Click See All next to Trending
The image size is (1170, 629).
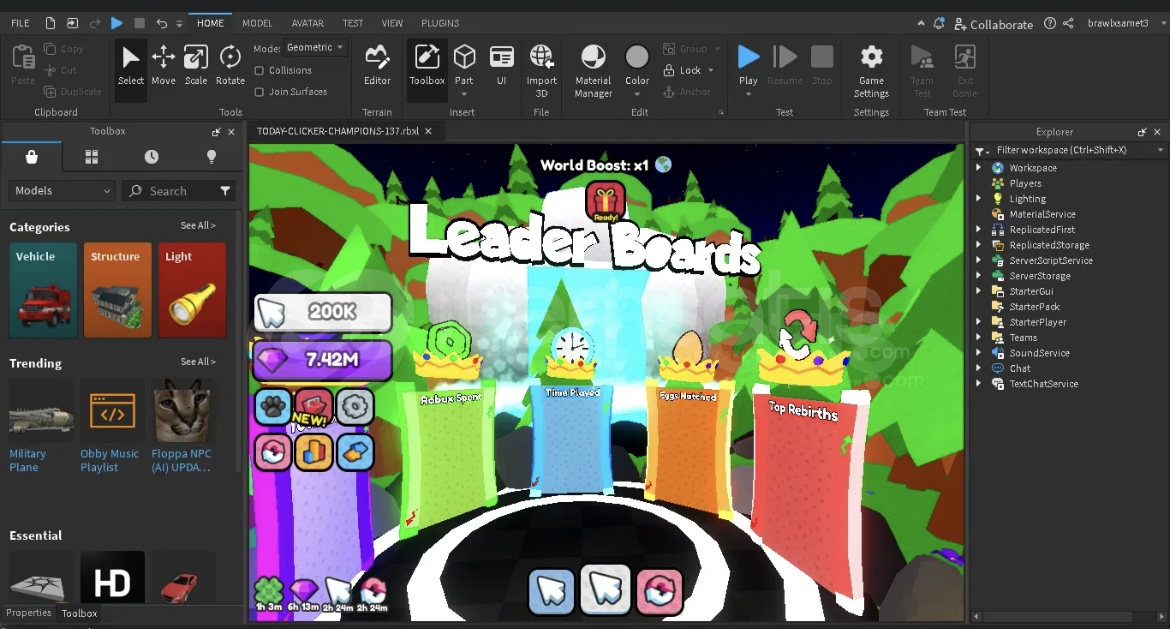click(x=198, y=362)
